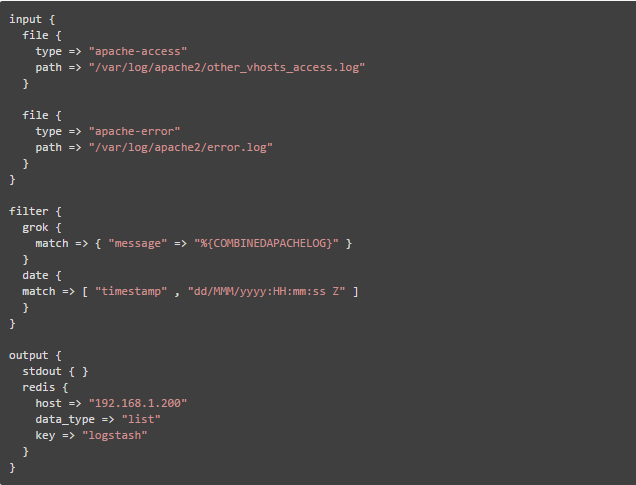Click the "output" block keyword
This screenshot has width=636, height=485.
click(x=28, y=355)
